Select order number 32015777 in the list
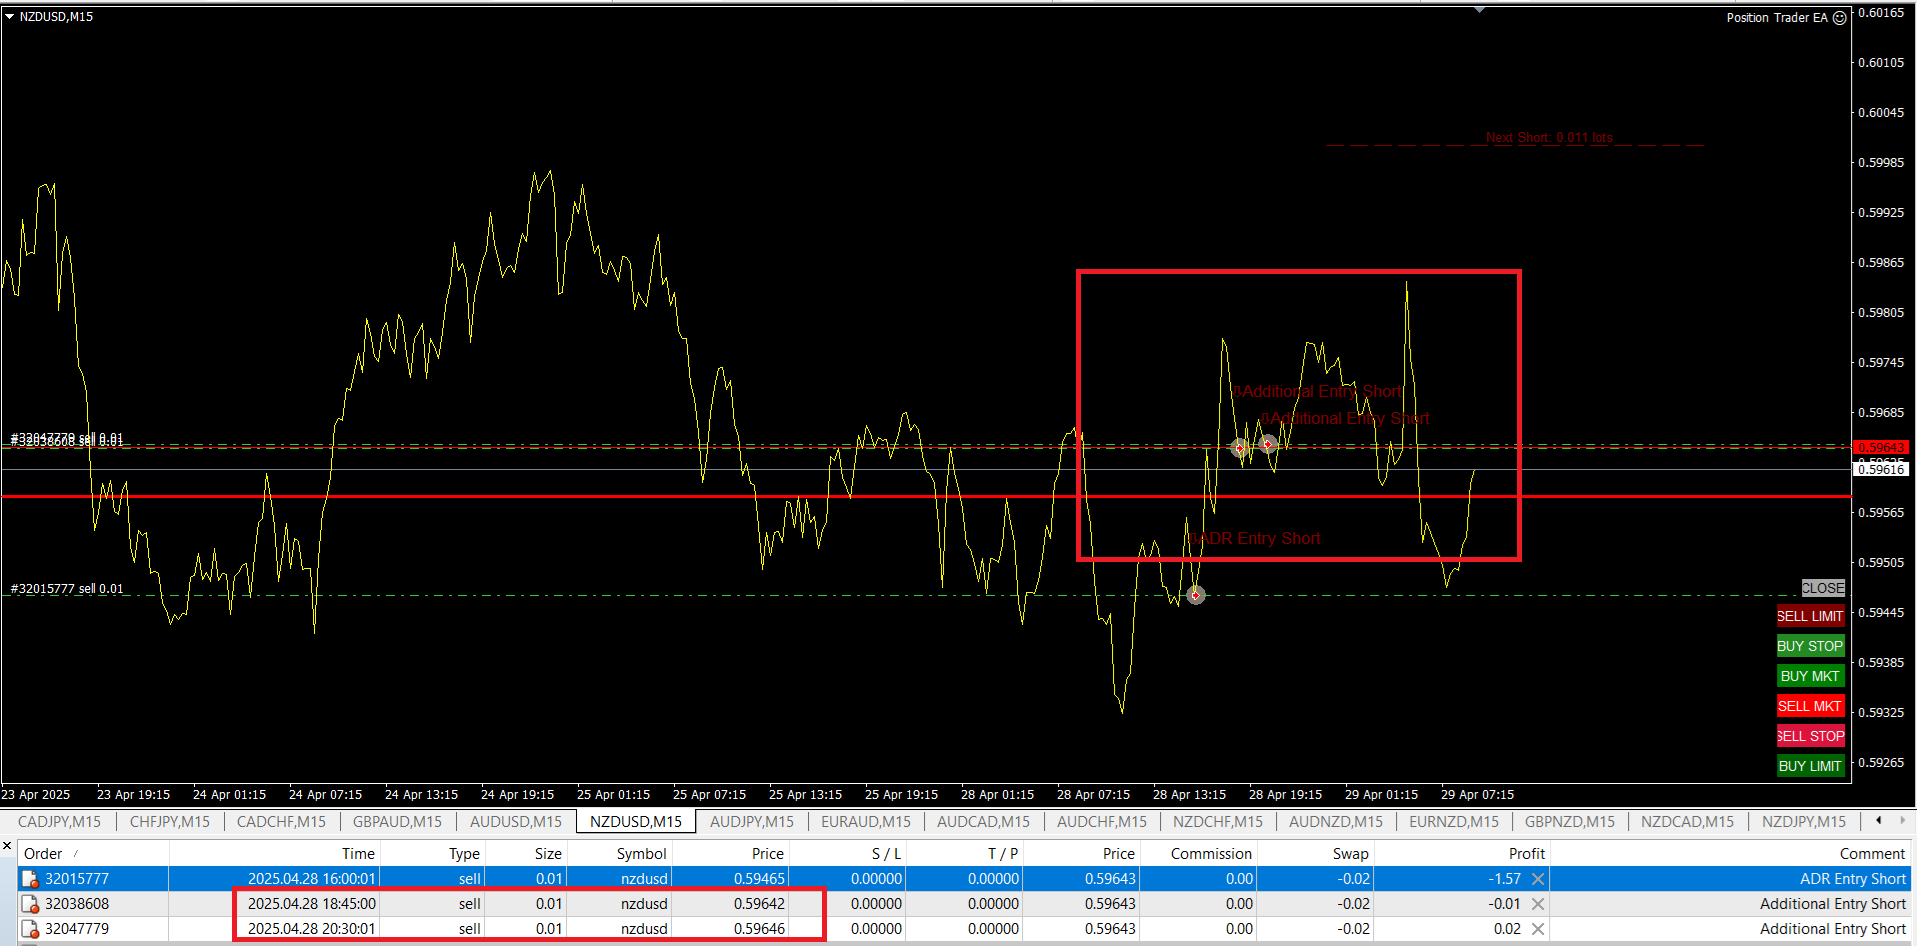 pos(77,879)
